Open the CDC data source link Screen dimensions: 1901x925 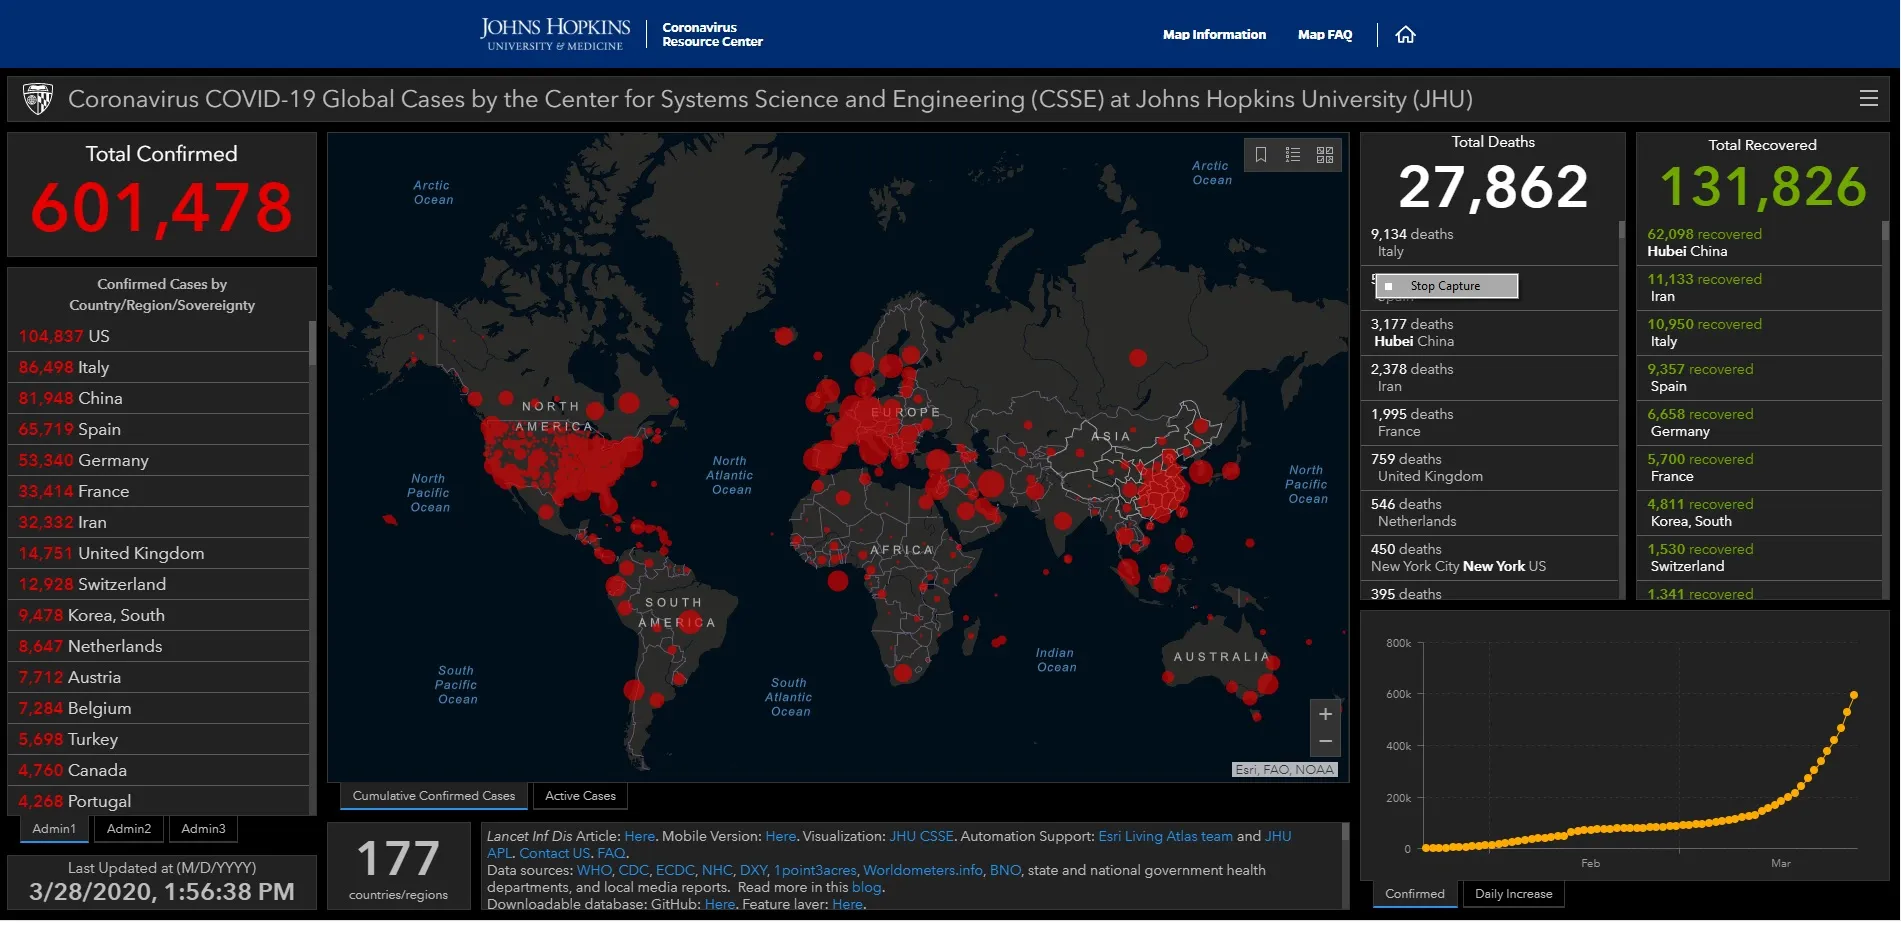click(633, 870)
